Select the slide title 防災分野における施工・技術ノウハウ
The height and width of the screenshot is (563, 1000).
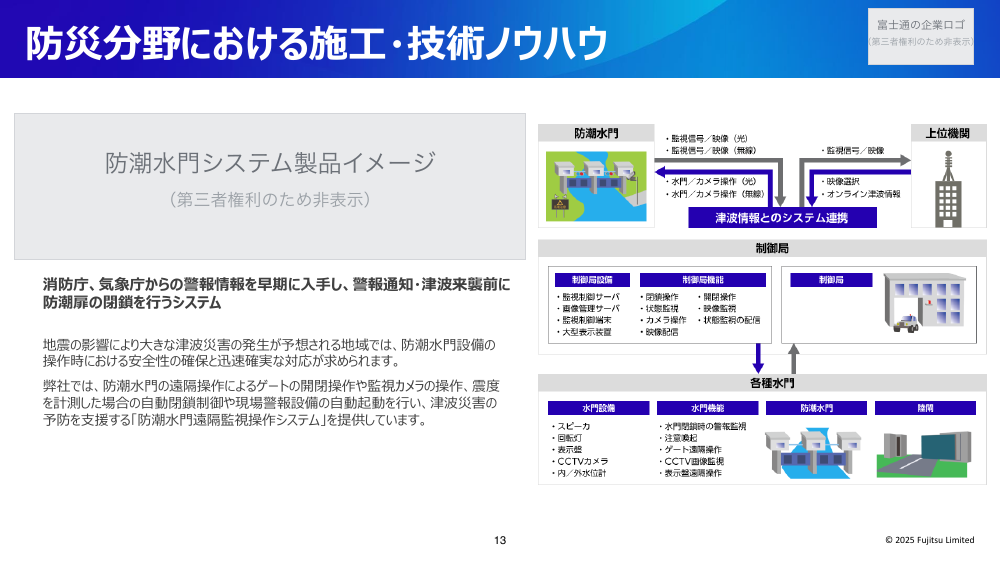[316, 43]
